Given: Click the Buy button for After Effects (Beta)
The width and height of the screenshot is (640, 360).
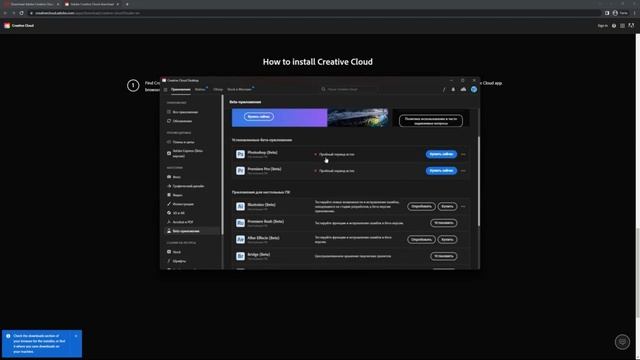Looking at the screenshot, I should [447, 240].
